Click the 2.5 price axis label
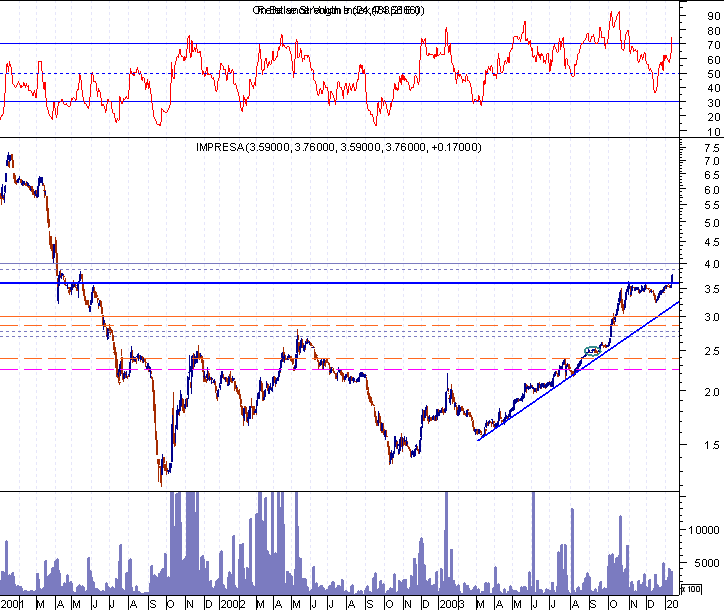This screenshot has width=724, height=610. [x=712, y=351]
